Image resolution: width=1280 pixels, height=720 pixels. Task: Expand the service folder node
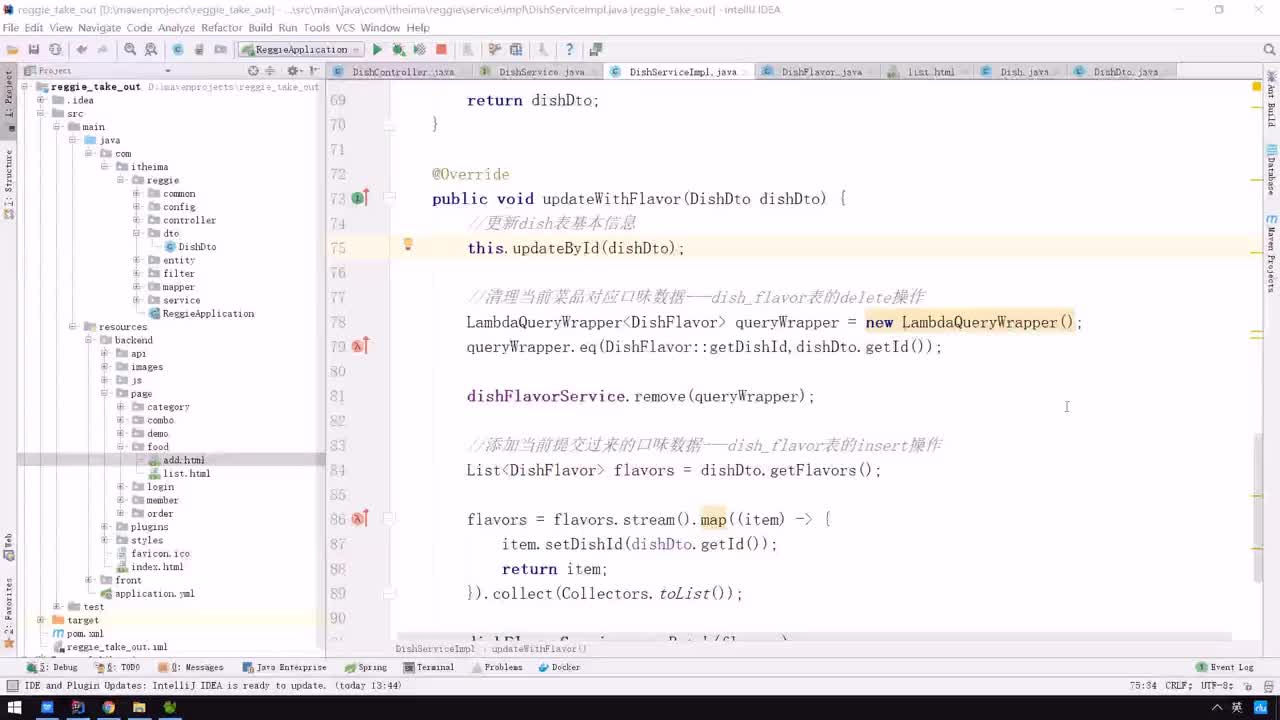pyautogui.click(x=137, y=300)
